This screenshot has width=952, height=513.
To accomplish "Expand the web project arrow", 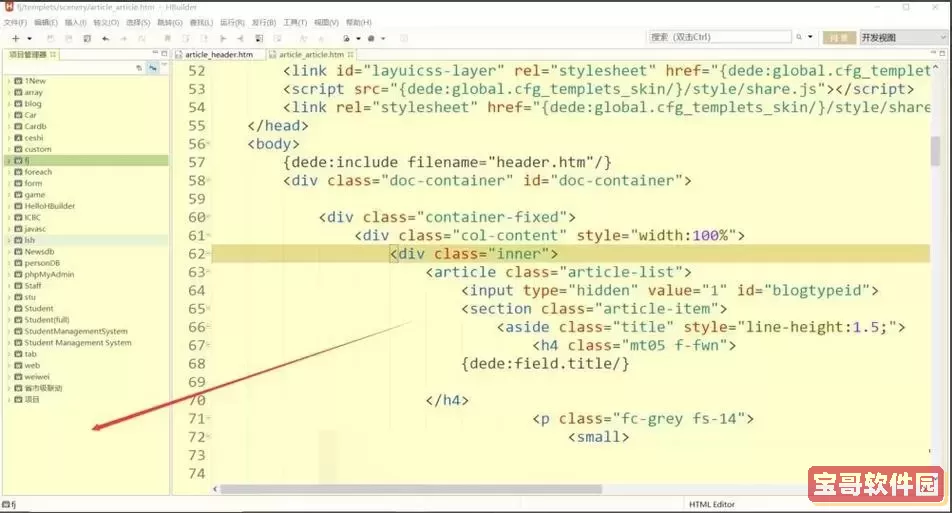I will [x=8, y=365].
